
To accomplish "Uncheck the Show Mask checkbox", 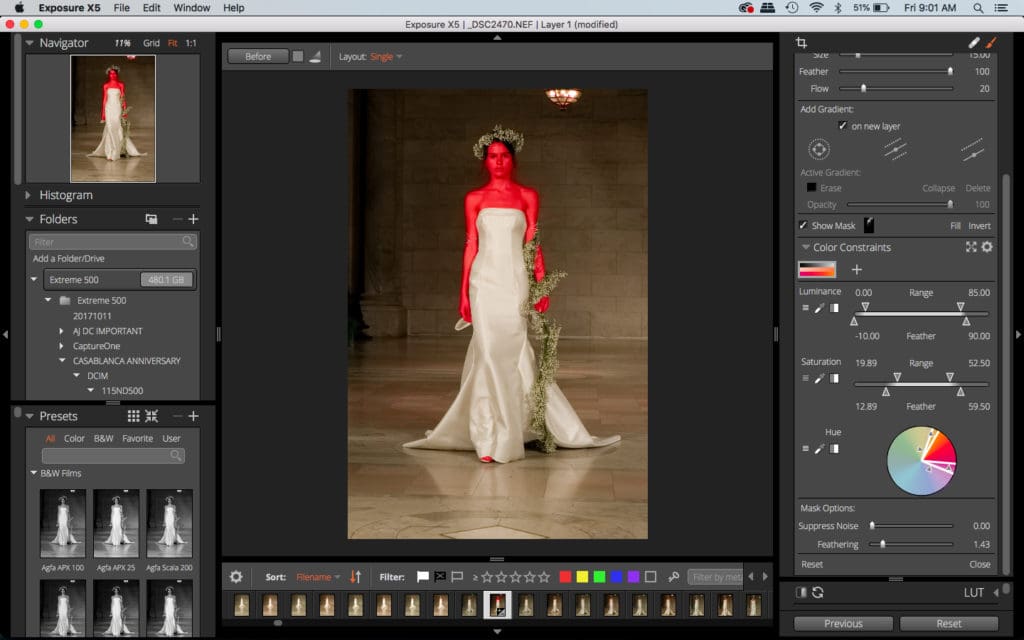I will tap(803, 226).
